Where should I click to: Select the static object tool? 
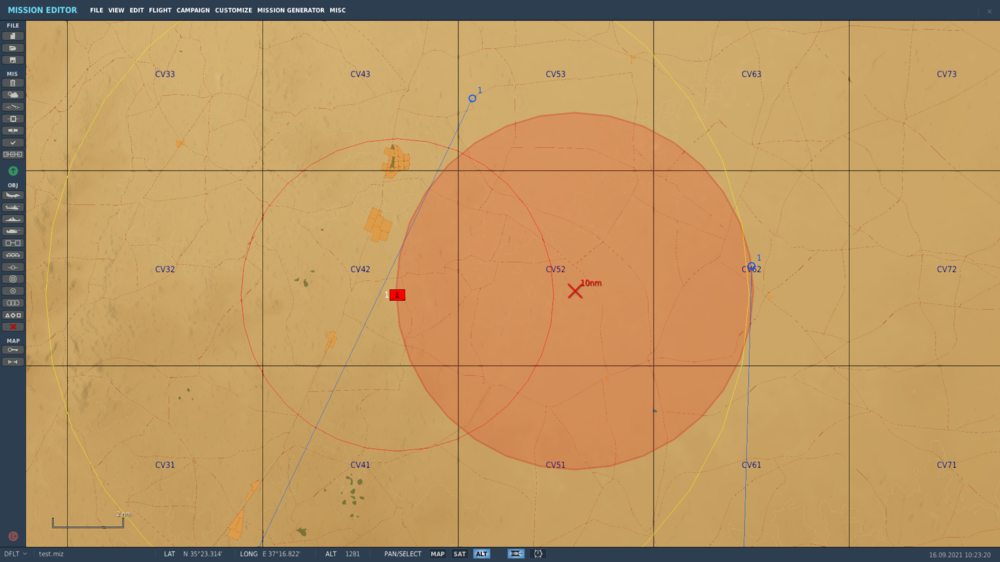point(13,243)
